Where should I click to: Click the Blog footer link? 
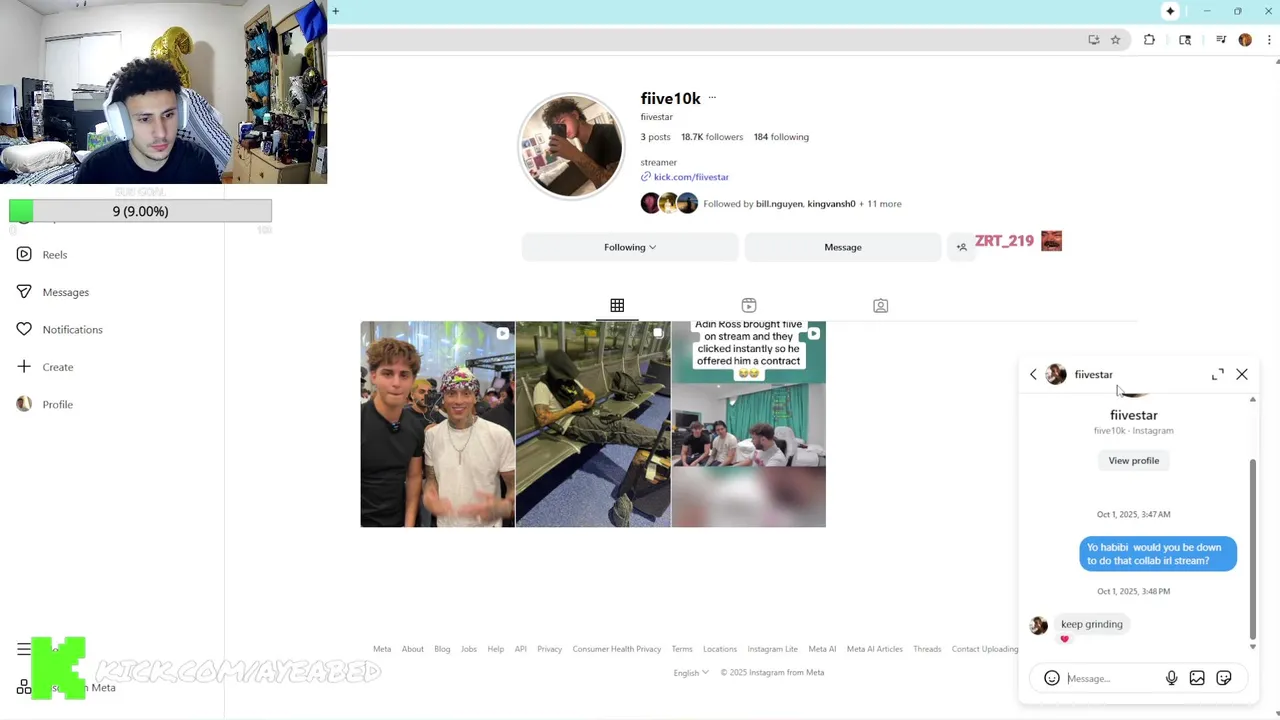[x=442, y=649]
